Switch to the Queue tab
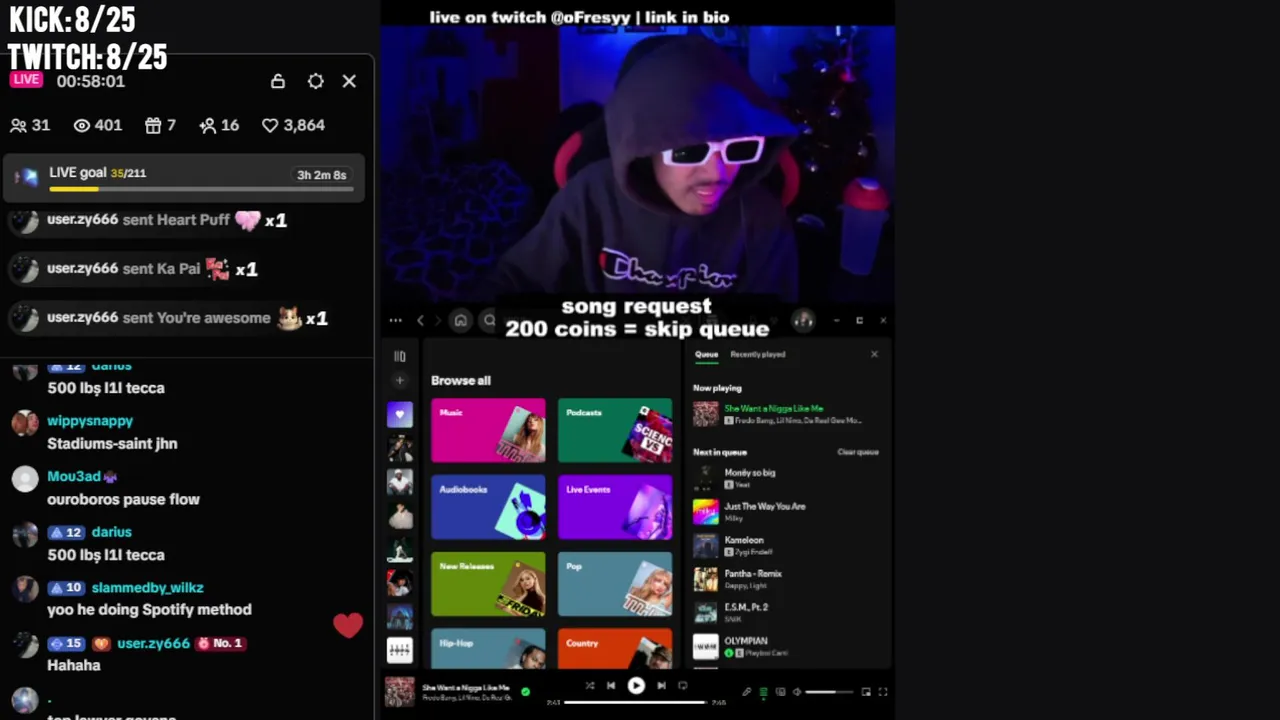 tap(706, 354)
